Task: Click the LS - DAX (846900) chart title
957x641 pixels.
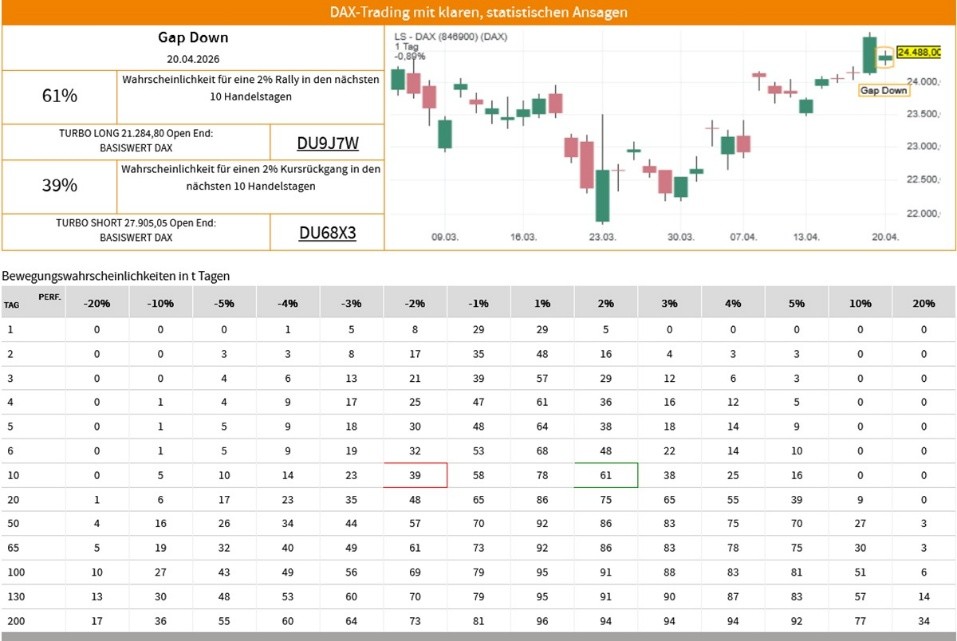Action: coord(451,37)
